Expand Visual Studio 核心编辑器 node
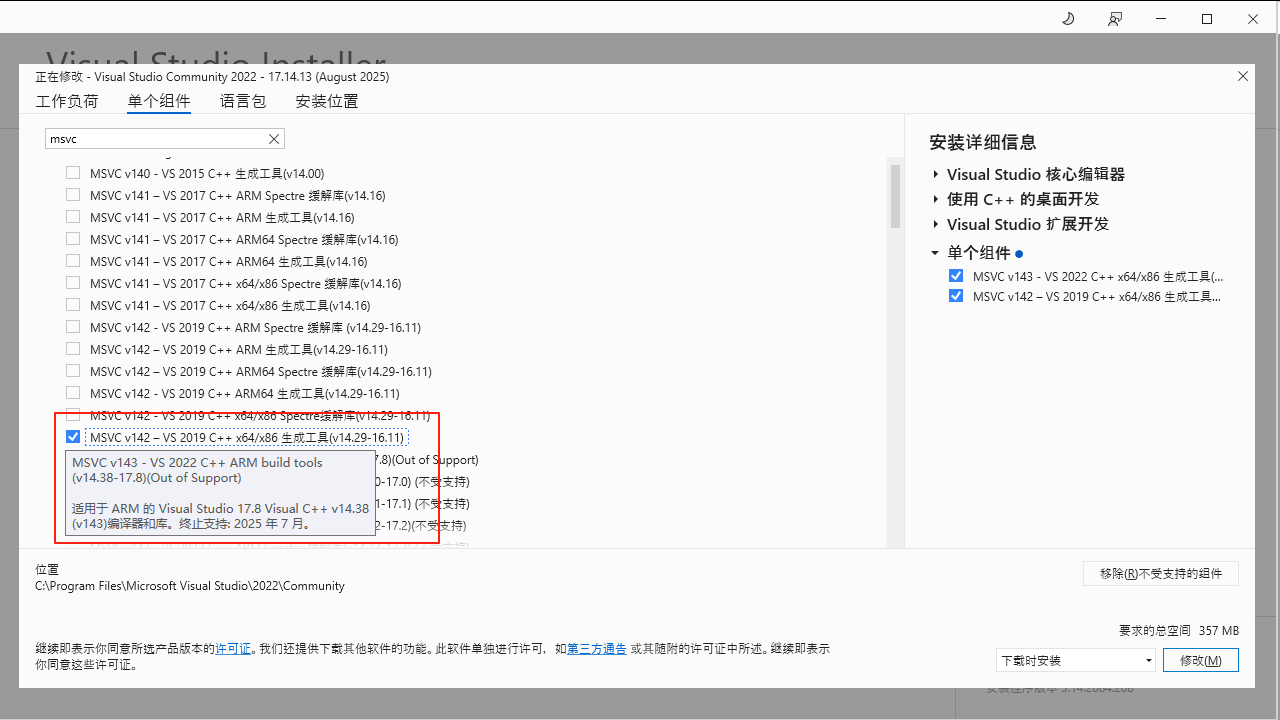Screen dimensions: 1280x720 point(935,174)
